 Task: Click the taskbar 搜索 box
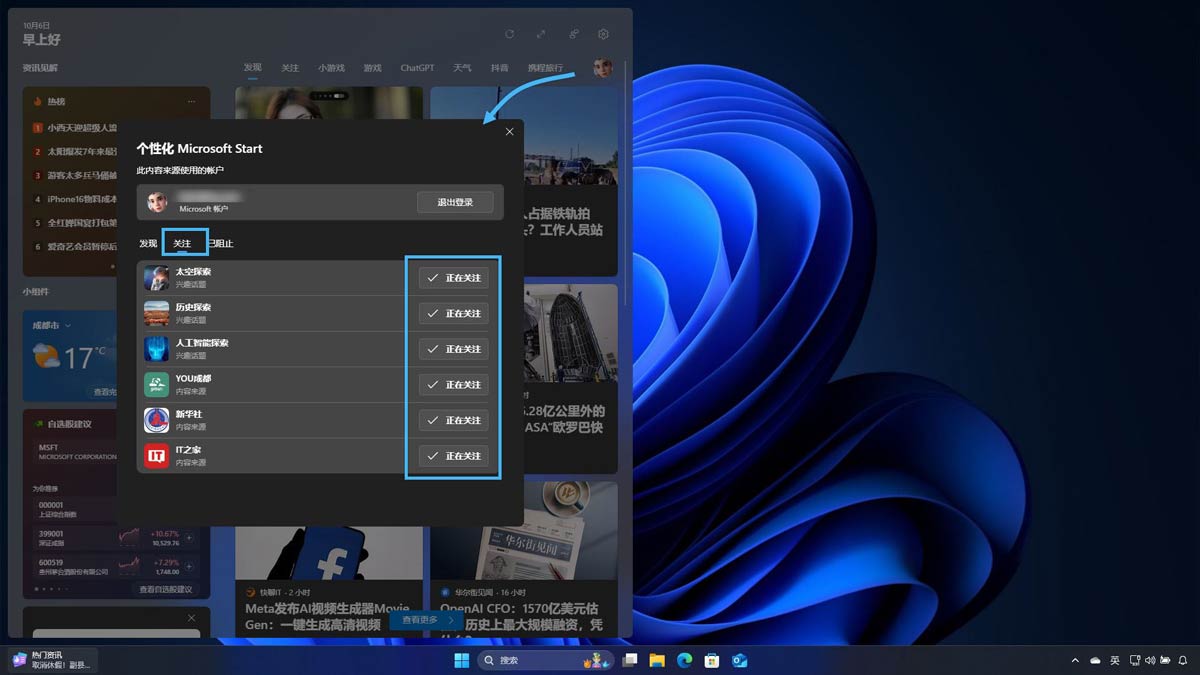point(530,660)
